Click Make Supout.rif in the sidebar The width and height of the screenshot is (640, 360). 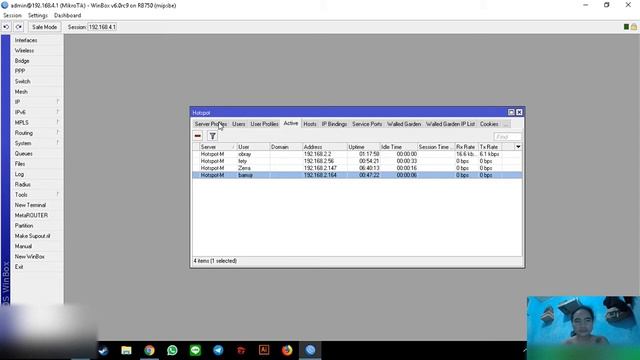click(x=32, y=236)
